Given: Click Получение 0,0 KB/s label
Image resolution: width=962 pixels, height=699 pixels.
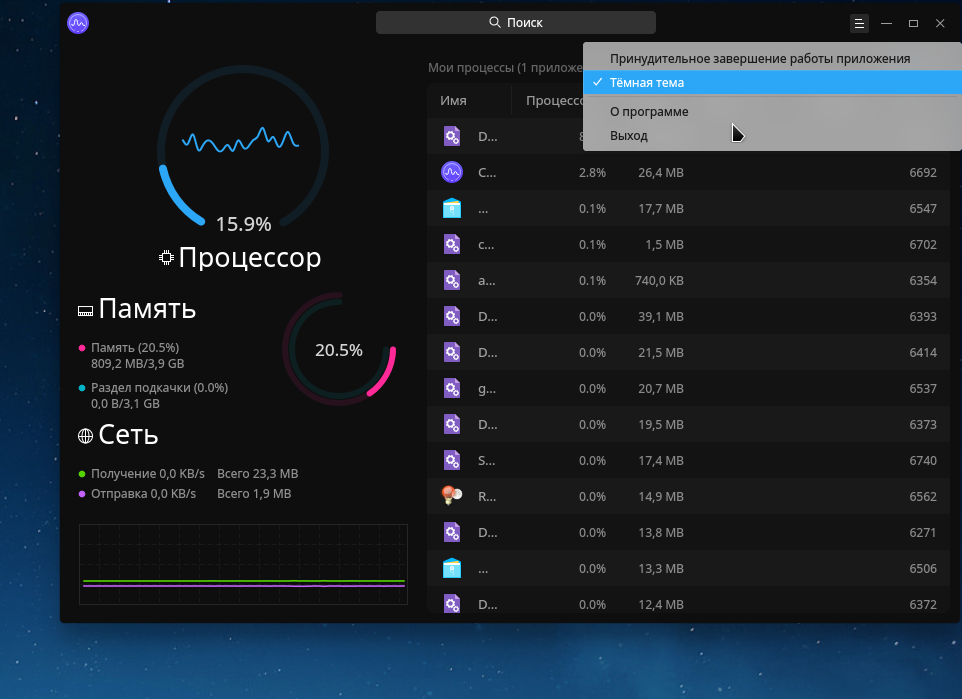Looking at the screenshot, I should pyautogui.click(x=148, y=474).
